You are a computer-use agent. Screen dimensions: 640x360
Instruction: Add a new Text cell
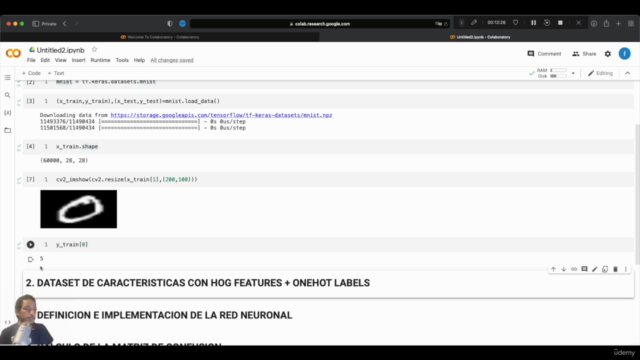(56, 73)
